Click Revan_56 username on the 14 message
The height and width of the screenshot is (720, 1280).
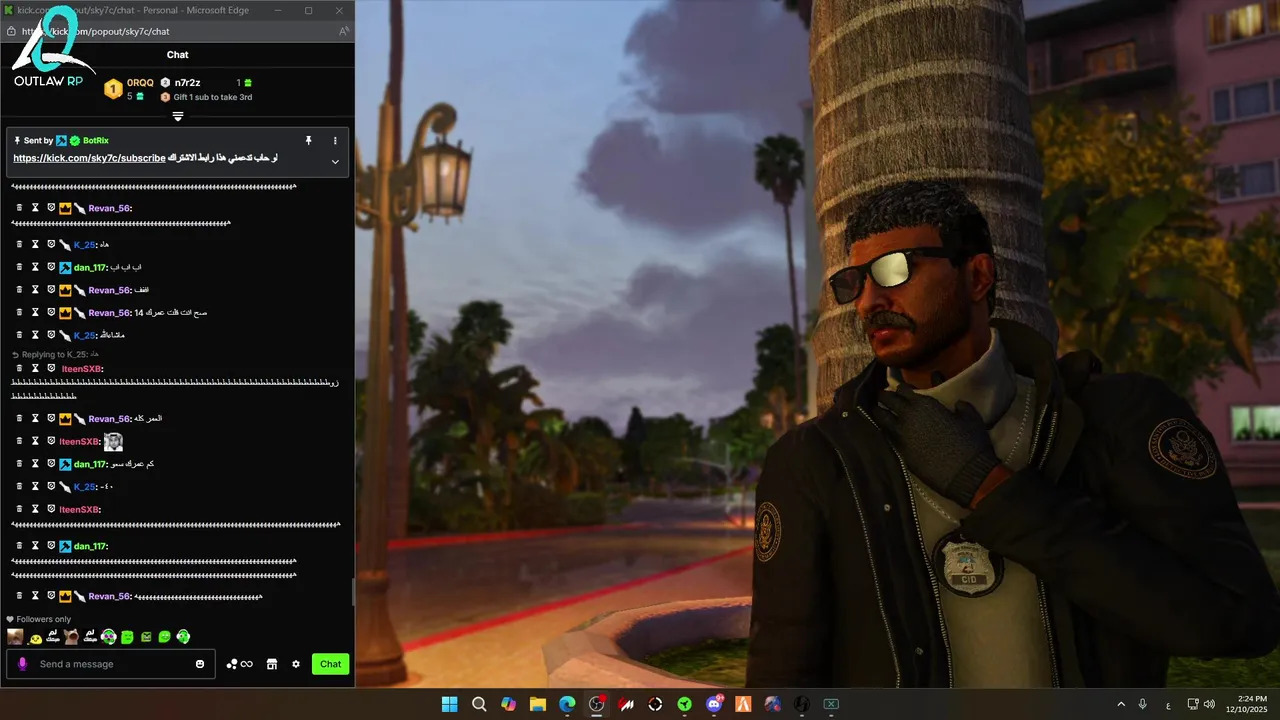pyautogui.click(x=109, y=313)
